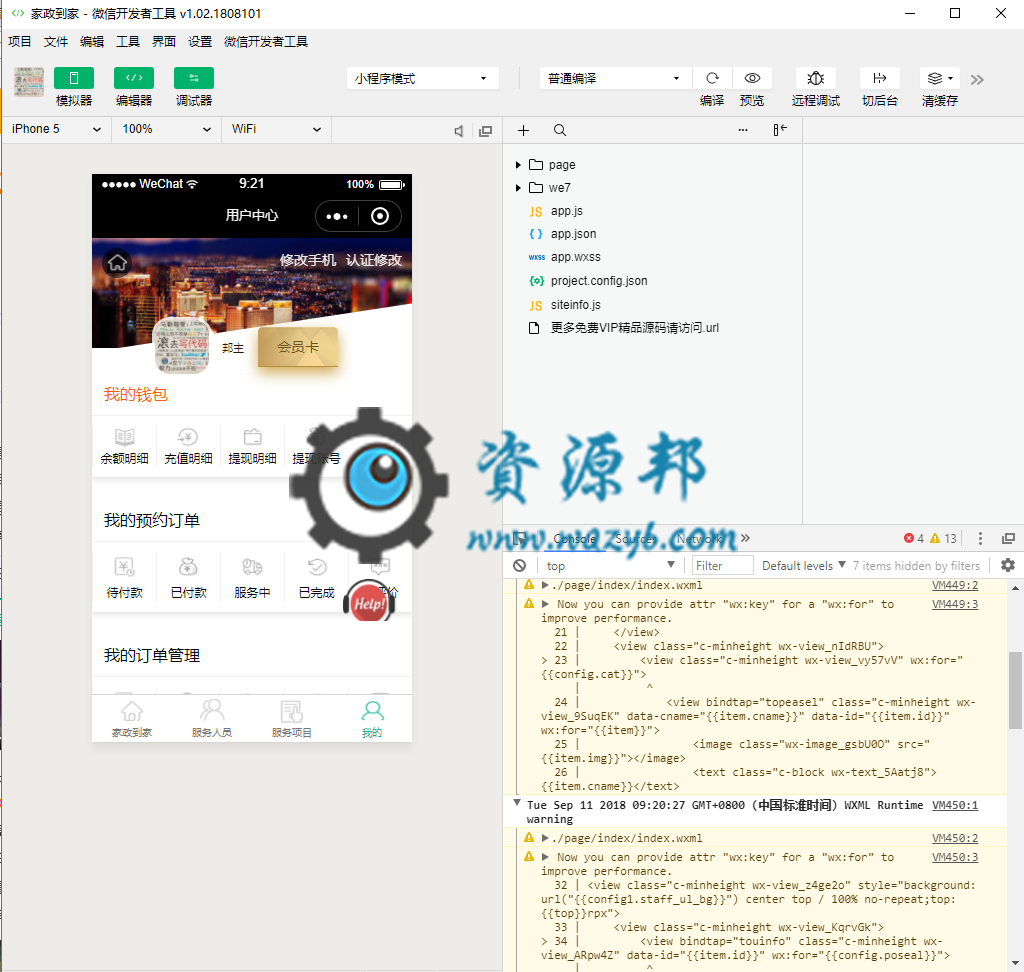Open the top context dropdown in console
Viewport: 1024px width, 972px height.
[x=610, y=566]
